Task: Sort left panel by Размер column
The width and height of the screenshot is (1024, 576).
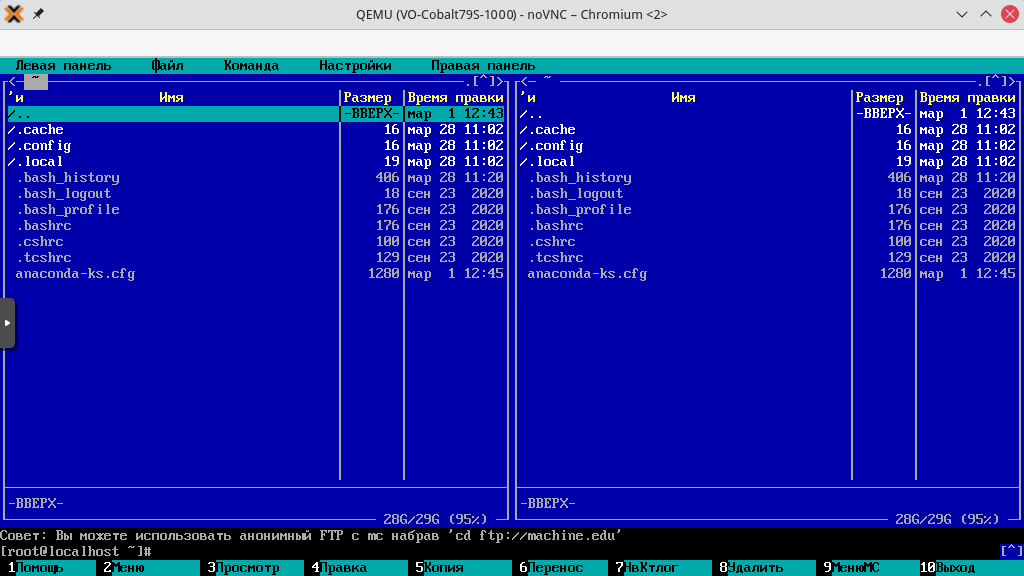Action: point(368,97)
